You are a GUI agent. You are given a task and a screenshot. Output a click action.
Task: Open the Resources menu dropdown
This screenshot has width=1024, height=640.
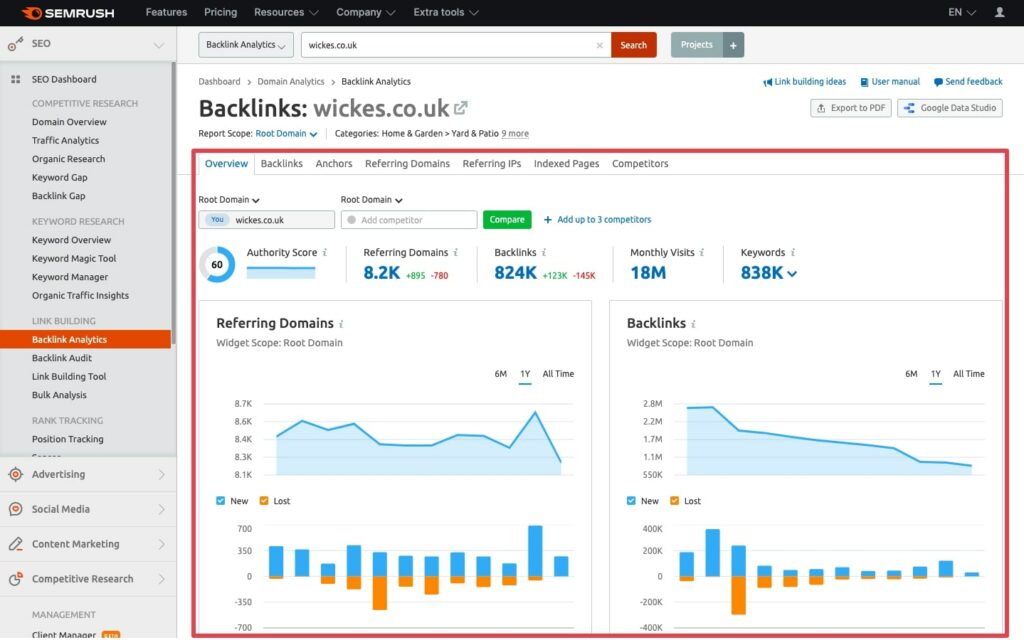(x=286, y=12)
